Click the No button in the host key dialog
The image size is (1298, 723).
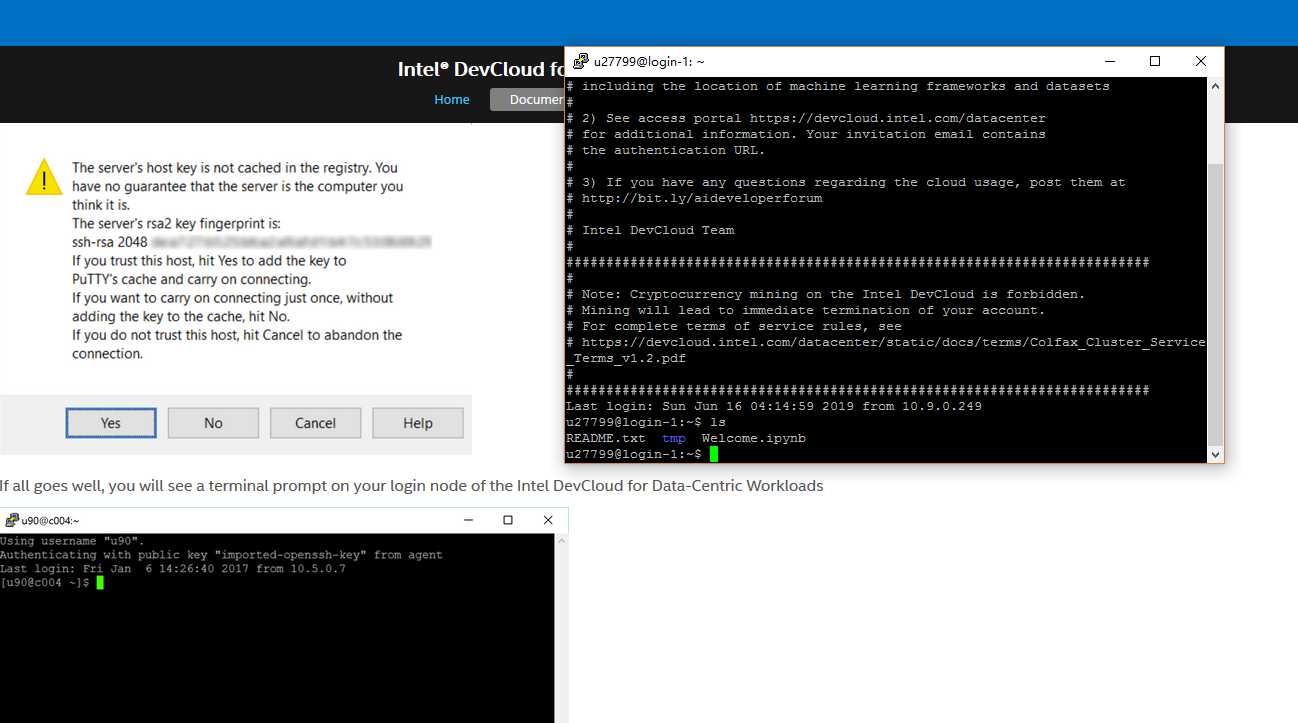click(x=213, y=423)
